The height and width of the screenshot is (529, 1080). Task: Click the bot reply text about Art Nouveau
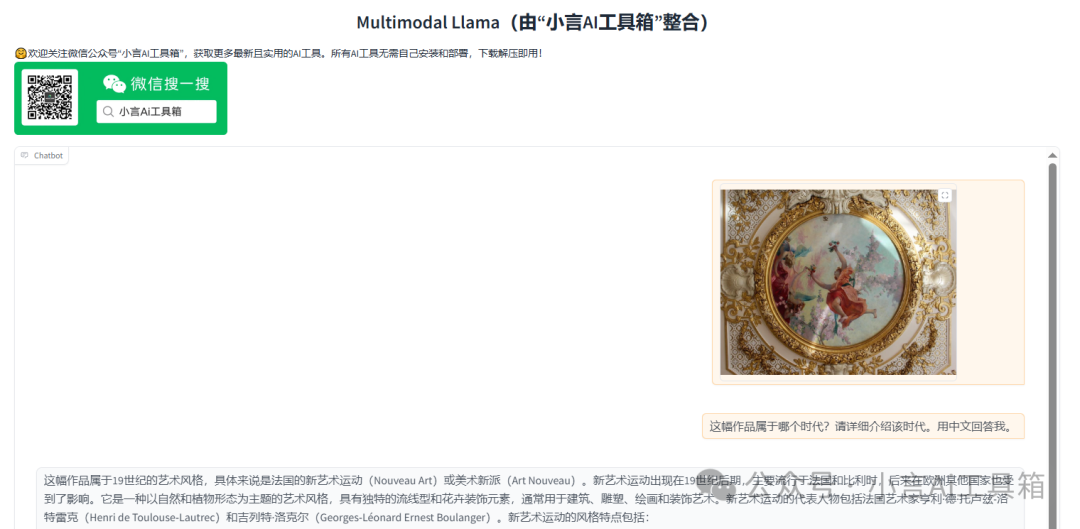click(x=530, y=499)
